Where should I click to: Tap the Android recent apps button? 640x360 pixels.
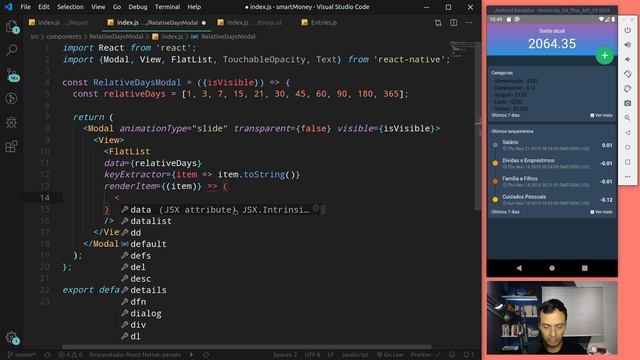(x=584, y=268)
